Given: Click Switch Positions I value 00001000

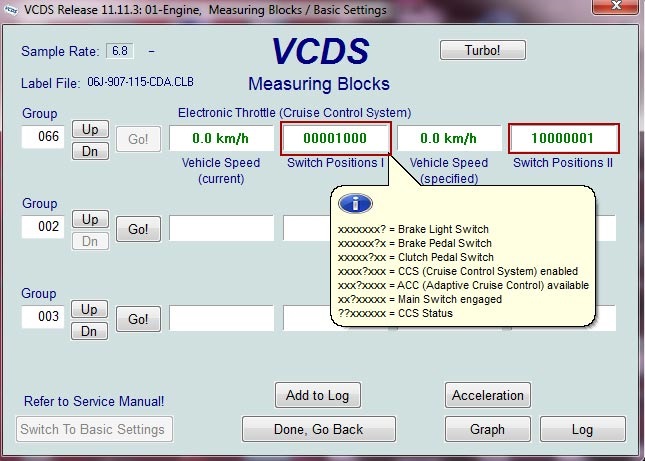Looking at the screenshot, I should click(335, 138).
